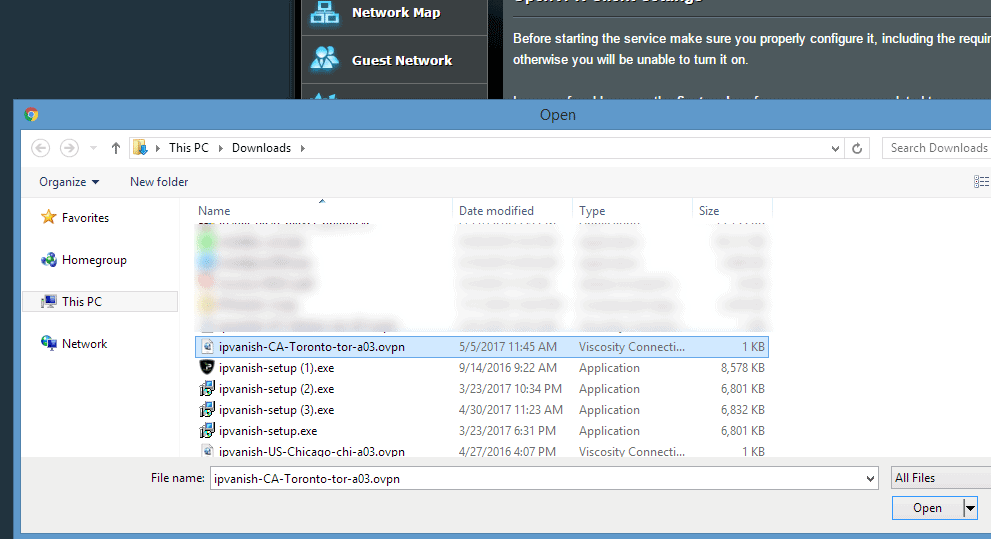
Task: Open the All Files type filter
Action: tap(941, 478)
